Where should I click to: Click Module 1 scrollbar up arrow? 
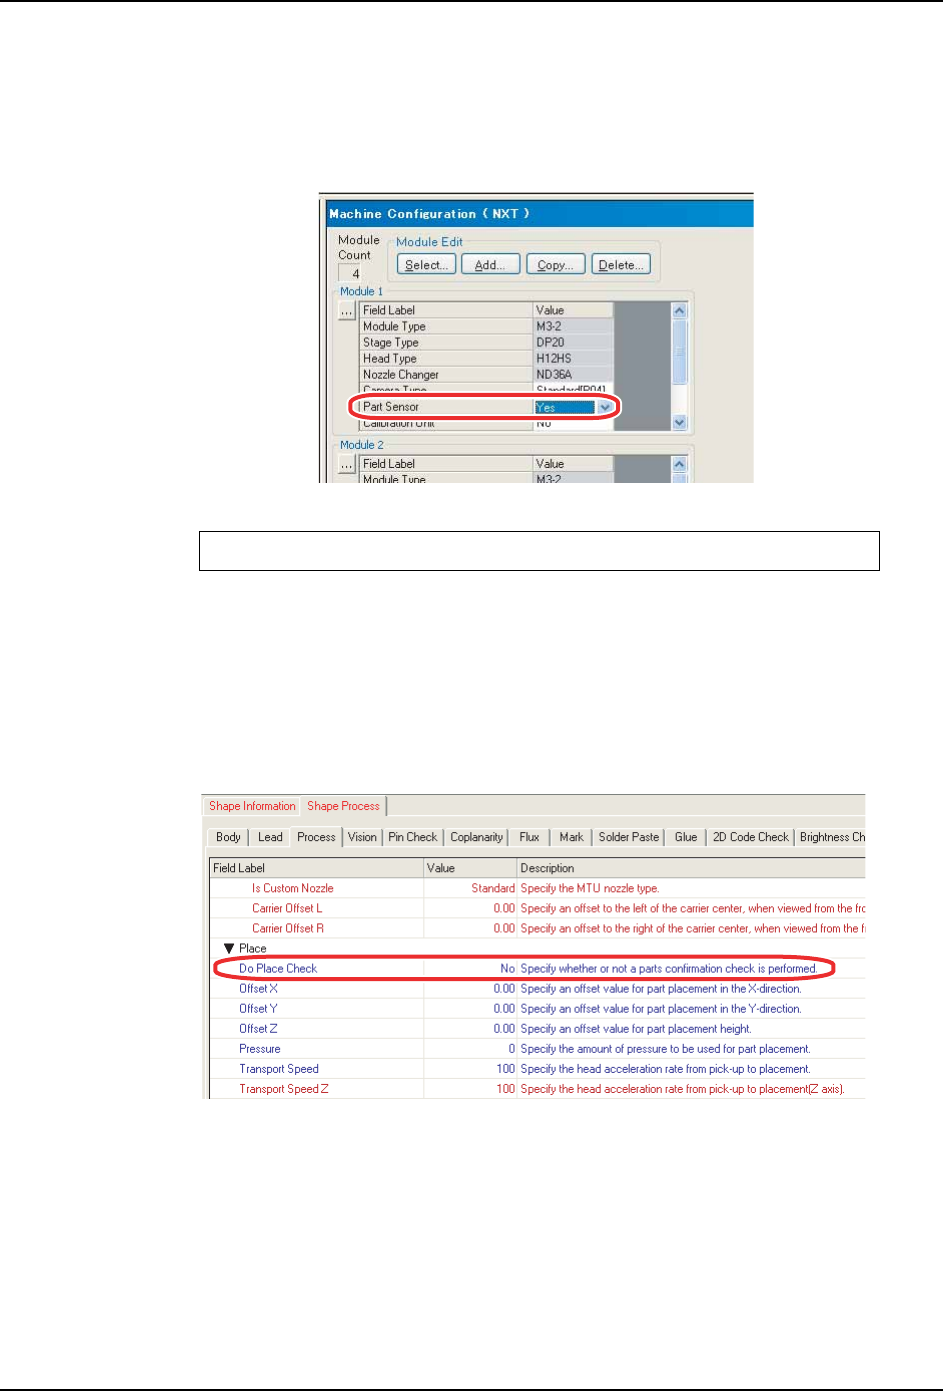[x=680, y=311]
